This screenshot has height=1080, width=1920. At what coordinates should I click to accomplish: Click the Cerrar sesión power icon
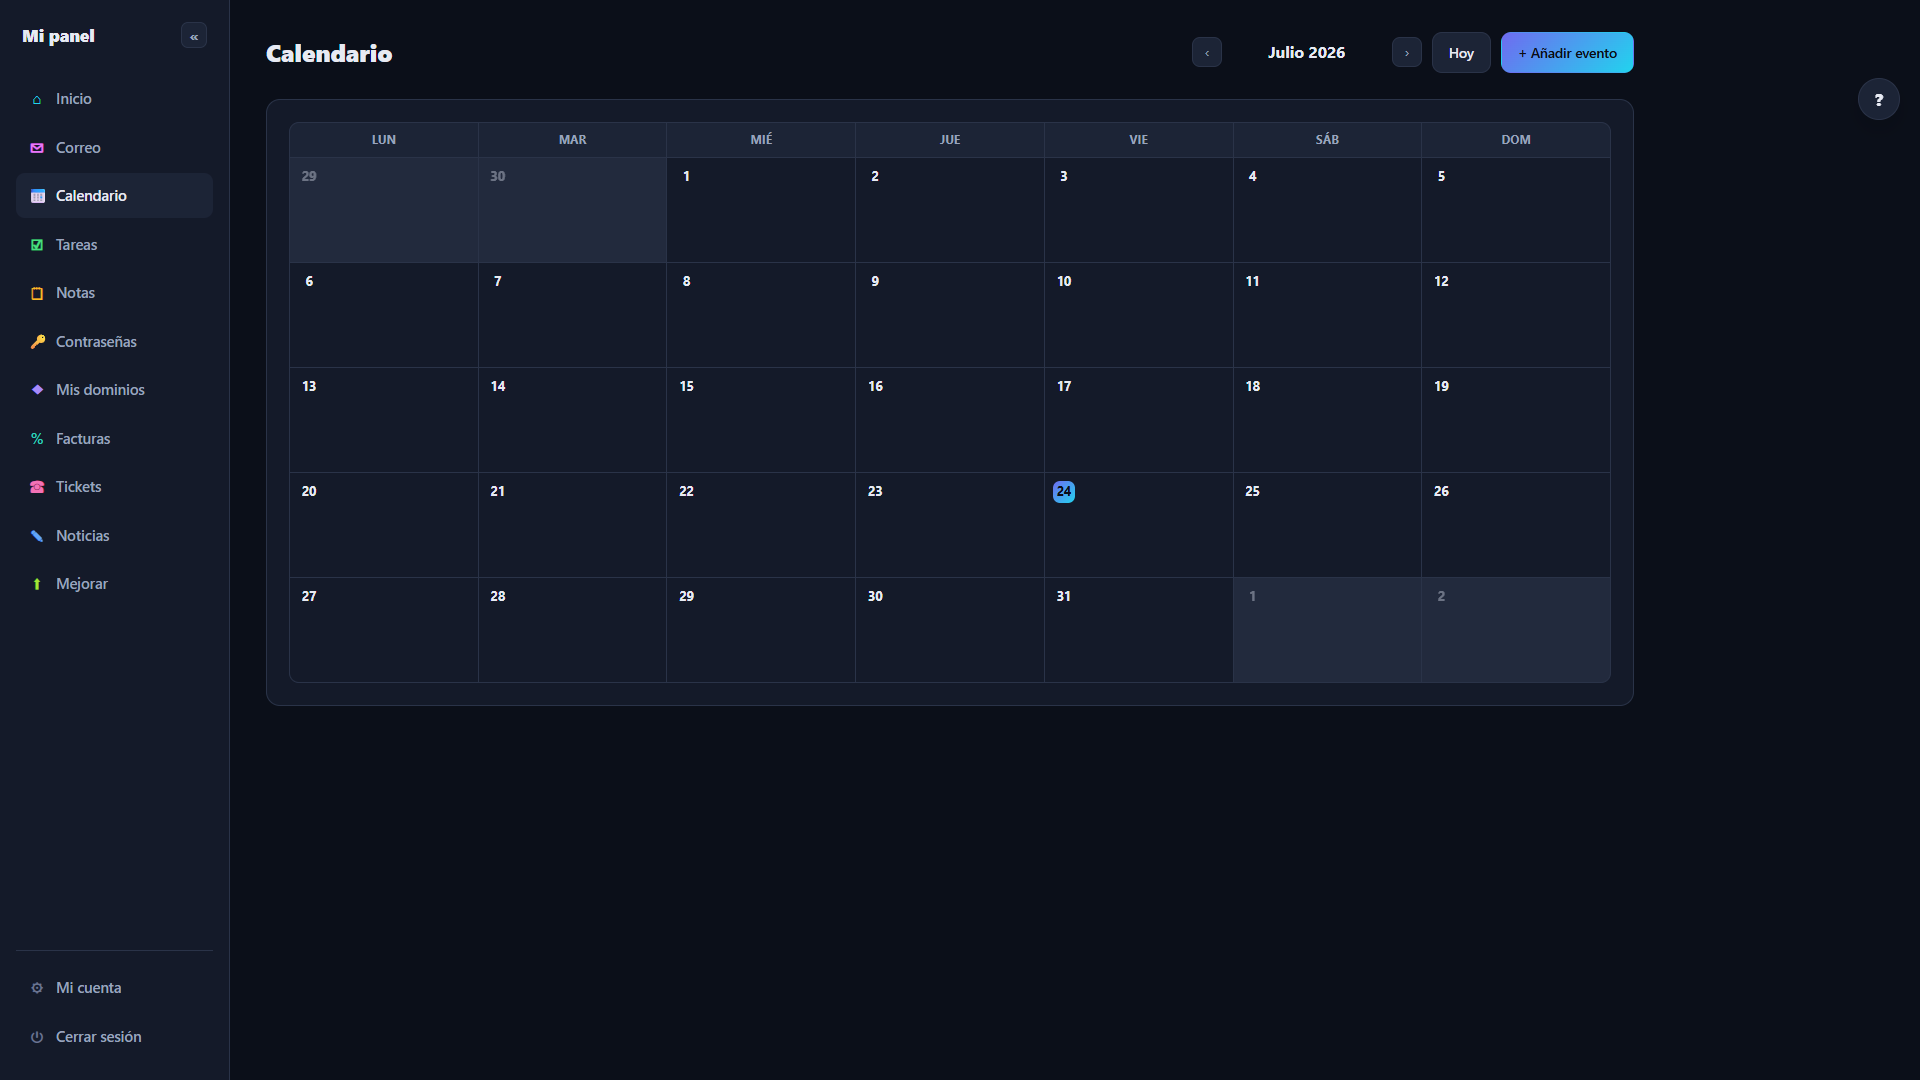37,1037
